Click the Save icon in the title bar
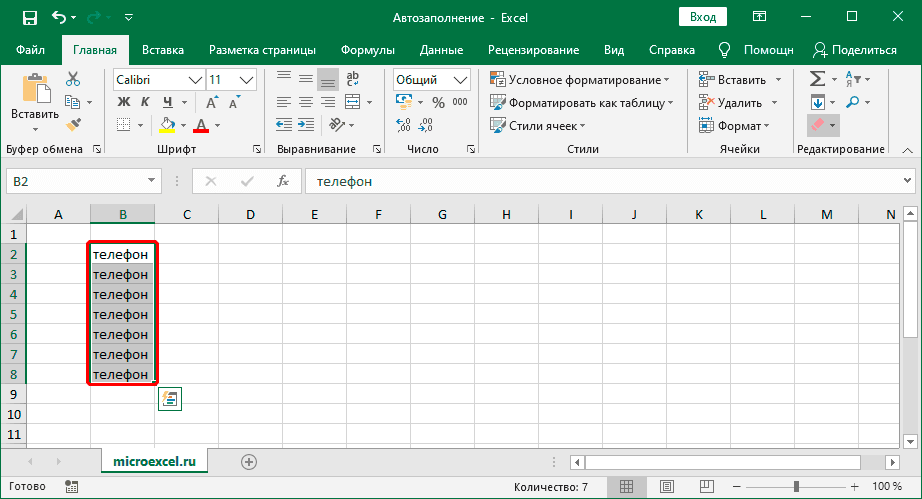Image resolution: width=922 pixels, height=499 pixels. 29,17
